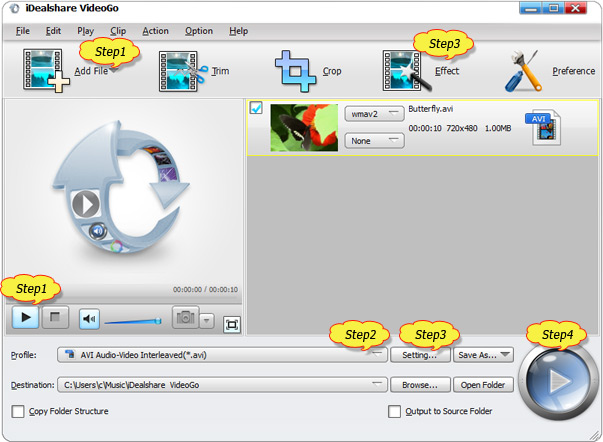
Task: Enable Output to Source Folder
Action: click(394, 411)
